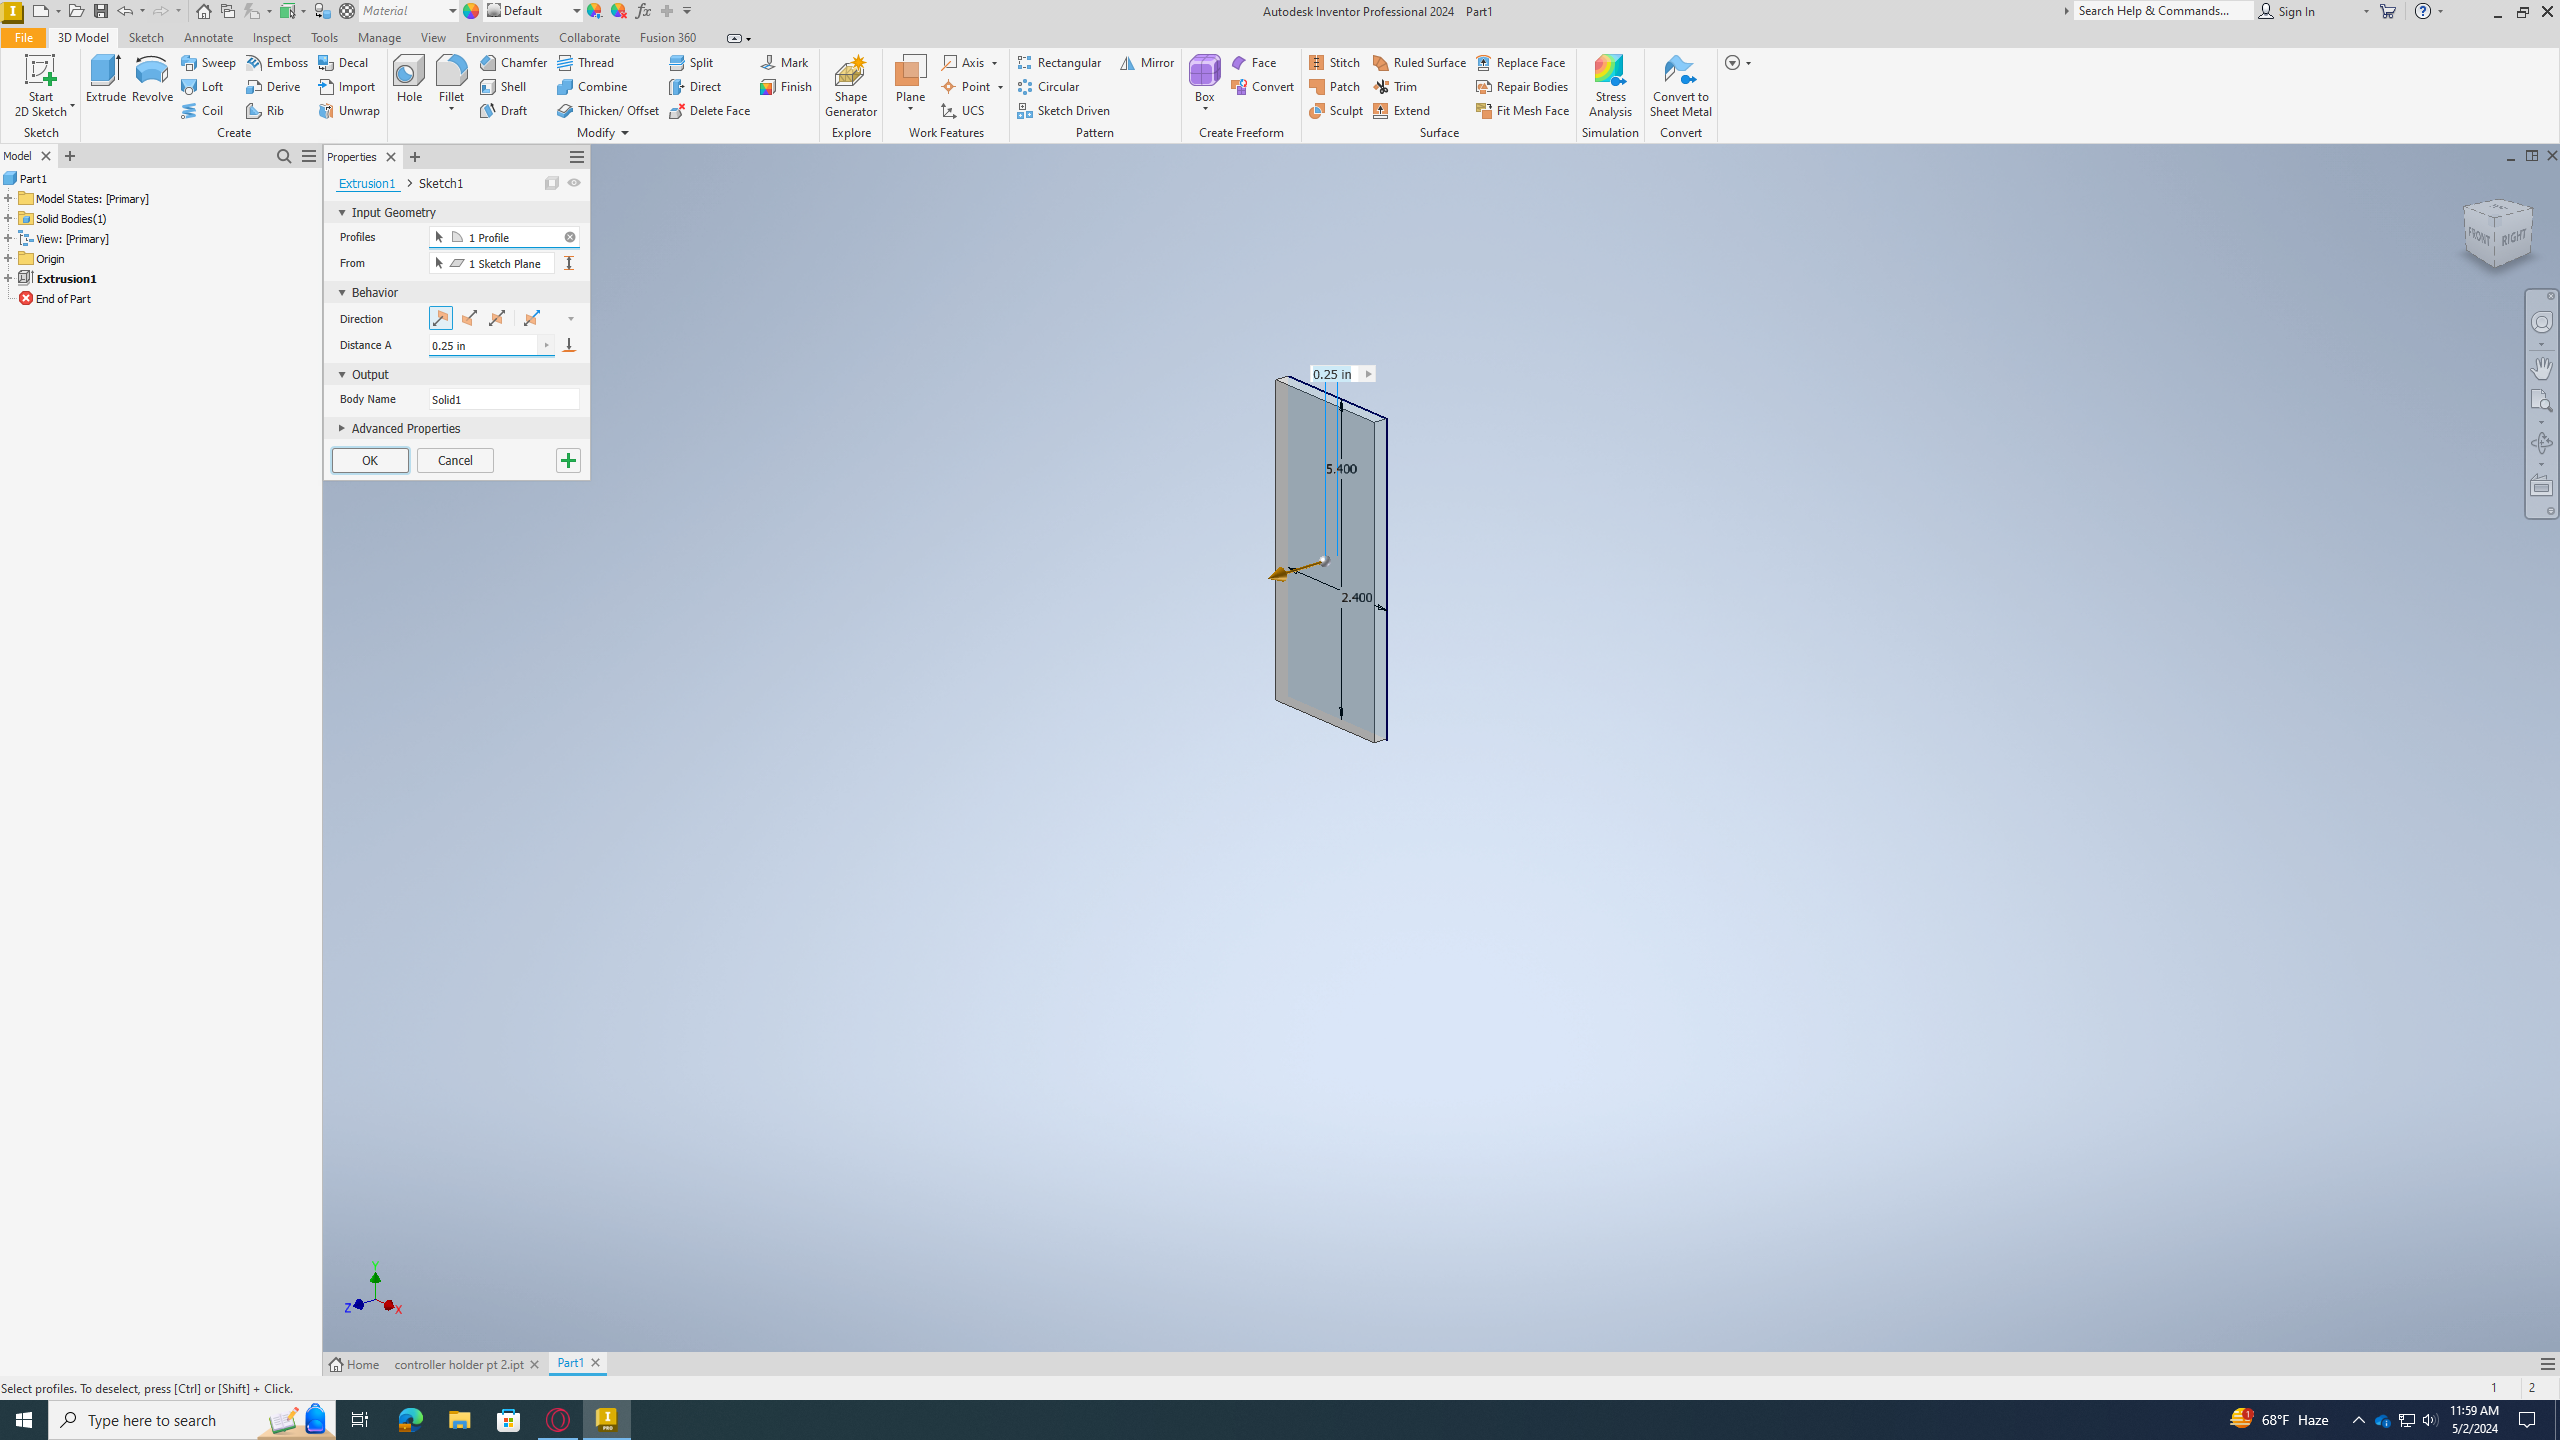Viewport: 2560px width, 1440px height.
Task: Use the Delete Face tool
Action: [710, 110]
